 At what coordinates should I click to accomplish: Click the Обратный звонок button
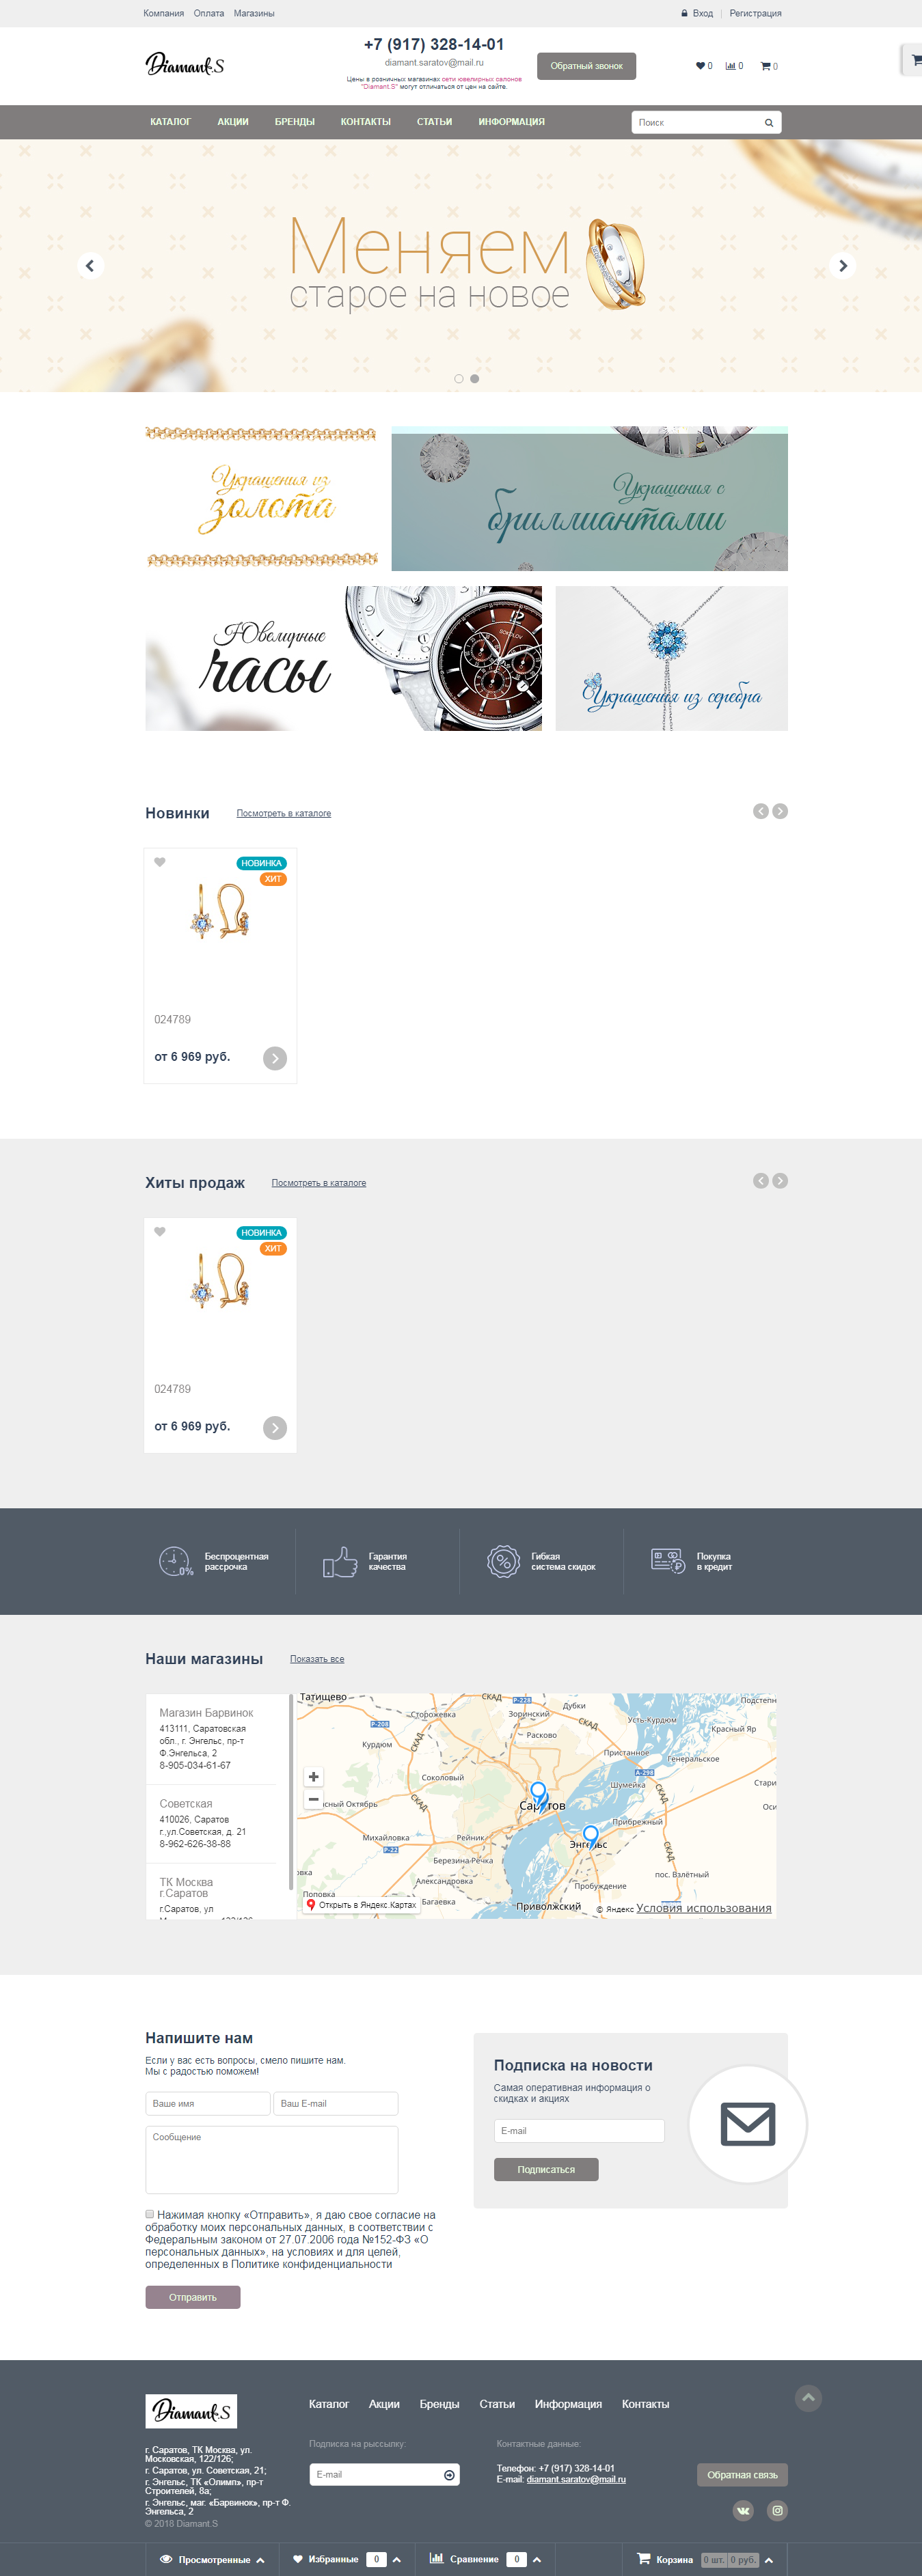tap(586, 66)
